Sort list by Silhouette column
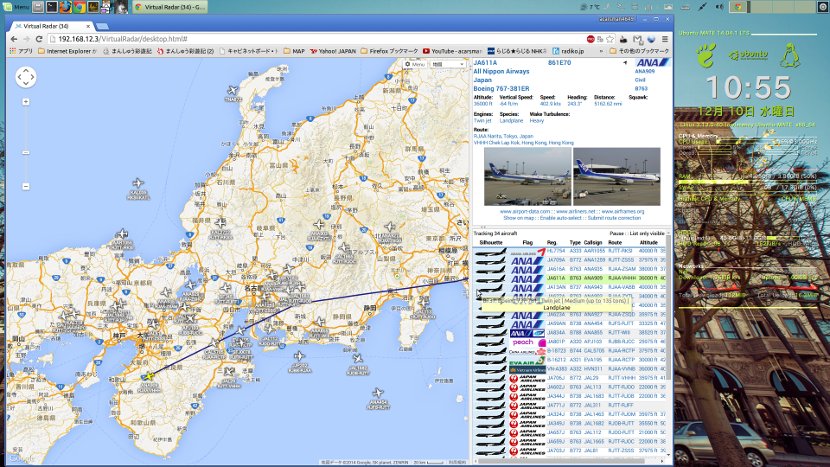830x467 pixels. [491, 243]
